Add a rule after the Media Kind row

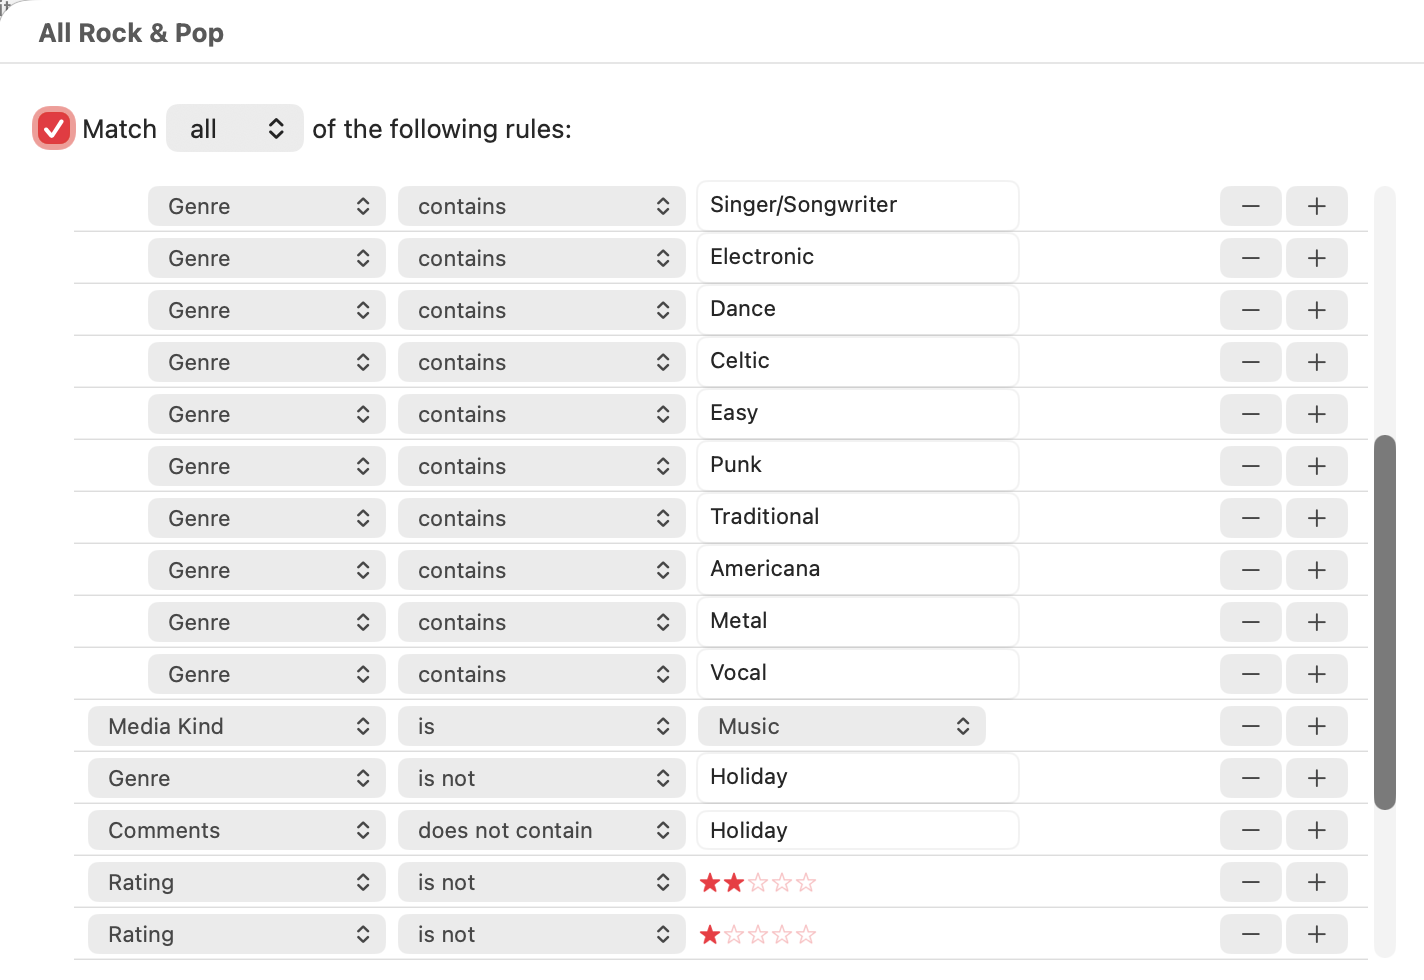[1316, 726]
